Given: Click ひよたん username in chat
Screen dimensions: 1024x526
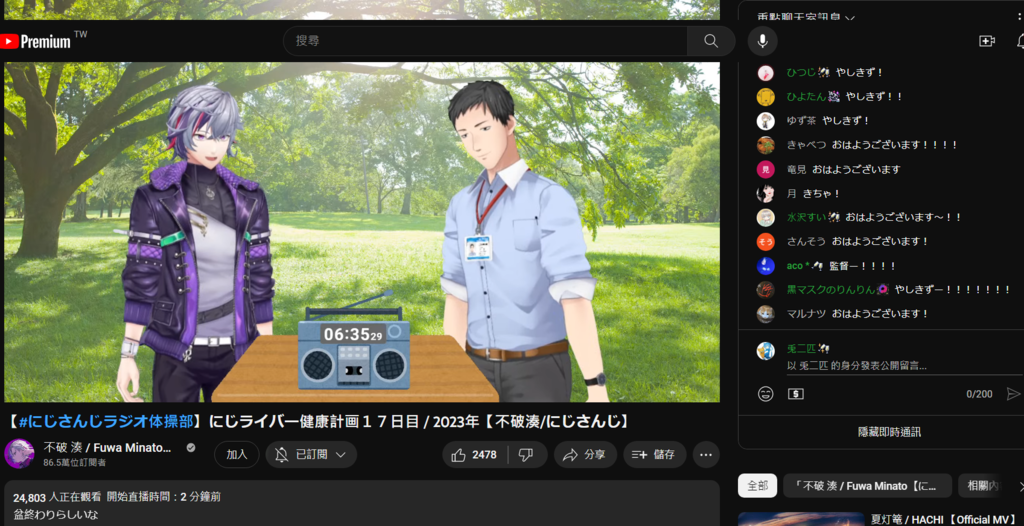Looking at the screenshot, I should coord(807,97).
